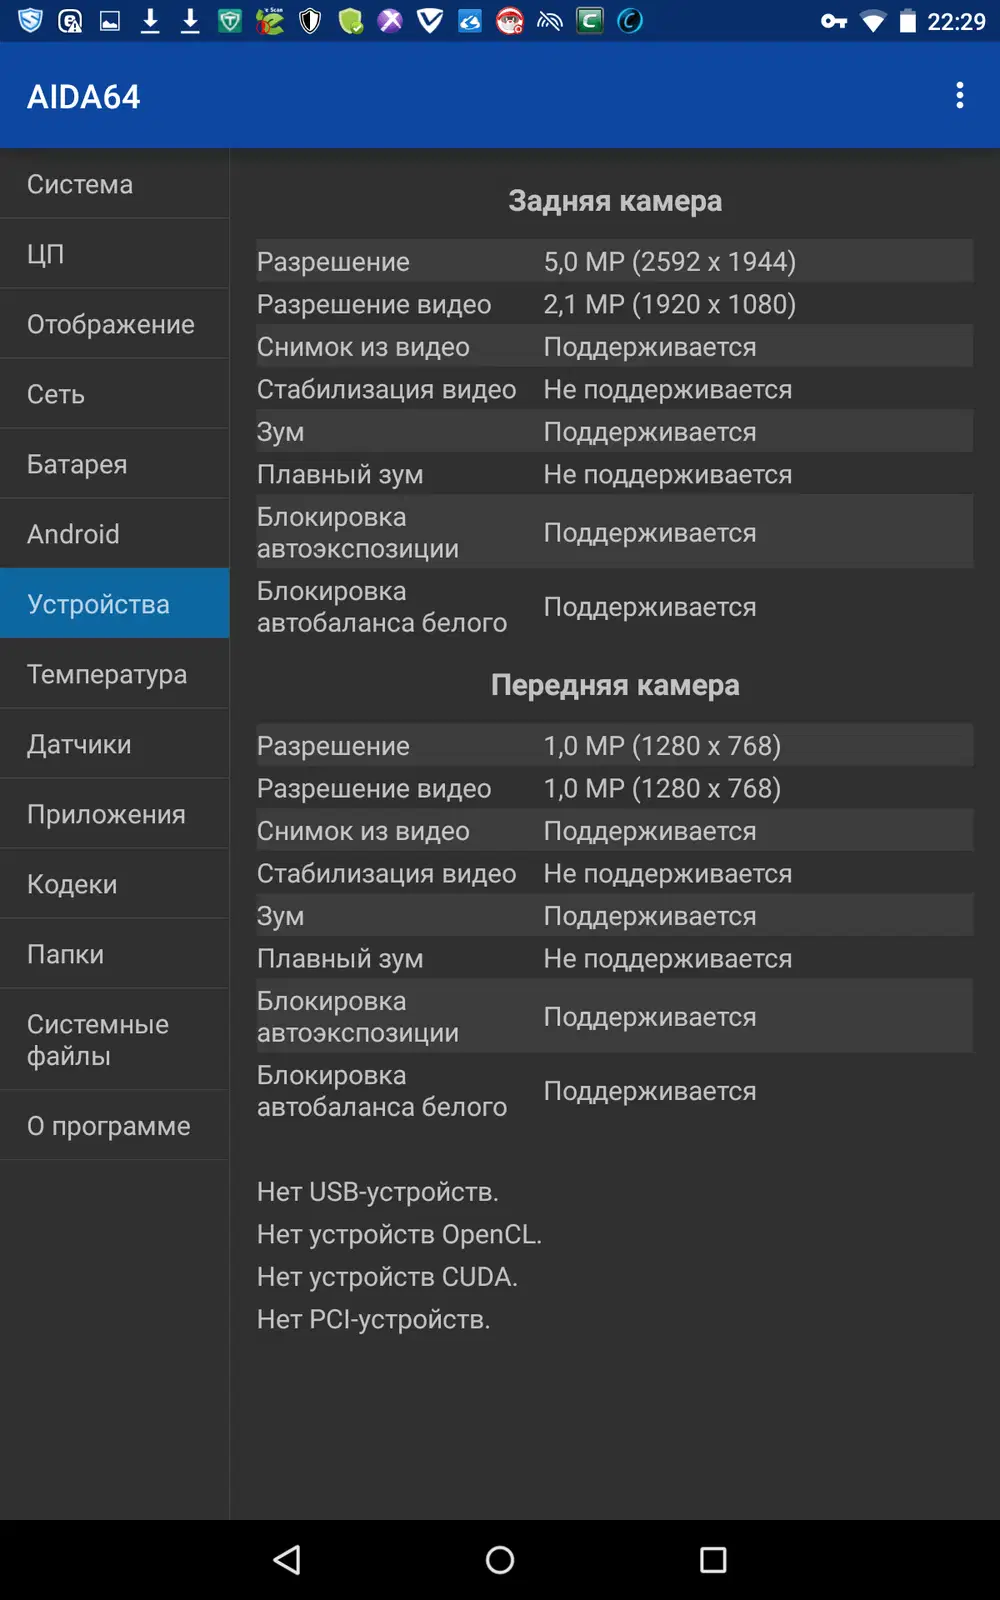Select the Кодеки sidebar entry
This screenshot has height=1600, width=1000.
(x=114, y=884)
